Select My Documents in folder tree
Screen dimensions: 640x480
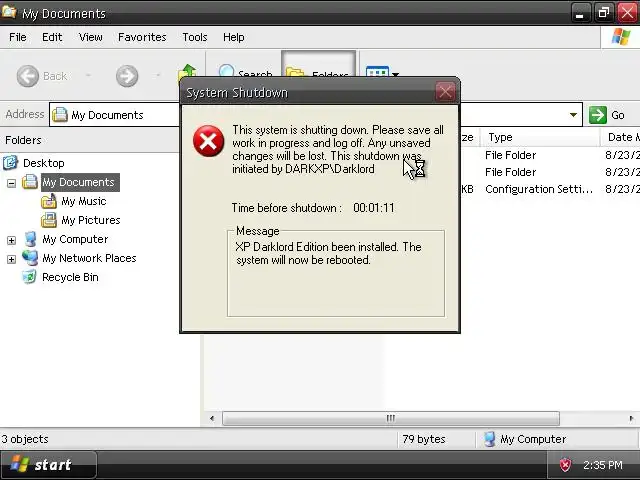pos(80,182)
